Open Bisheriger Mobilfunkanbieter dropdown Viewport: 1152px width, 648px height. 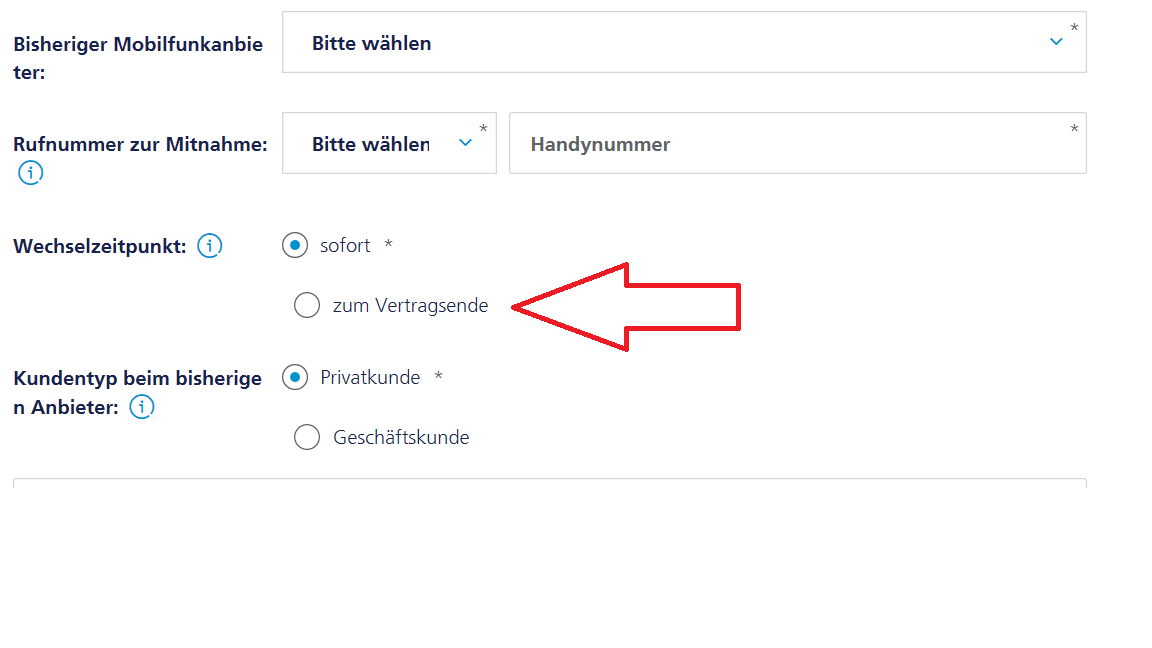coord(684,43)
